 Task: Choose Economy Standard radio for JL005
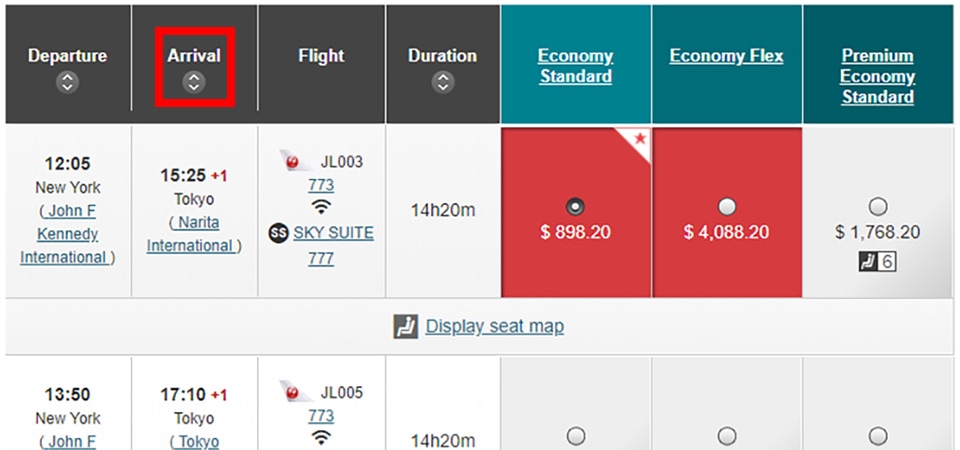[576, 436]
